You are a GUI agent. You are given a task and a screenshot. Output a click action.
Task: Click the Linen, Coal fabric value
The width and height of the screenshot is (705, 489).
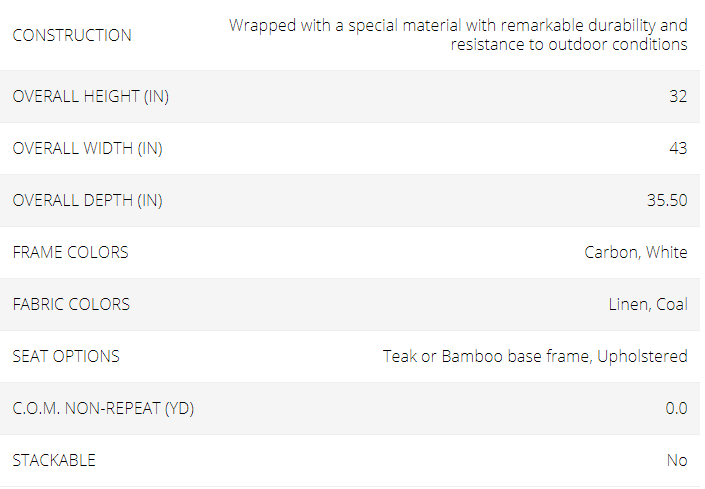tap(648, 304)
